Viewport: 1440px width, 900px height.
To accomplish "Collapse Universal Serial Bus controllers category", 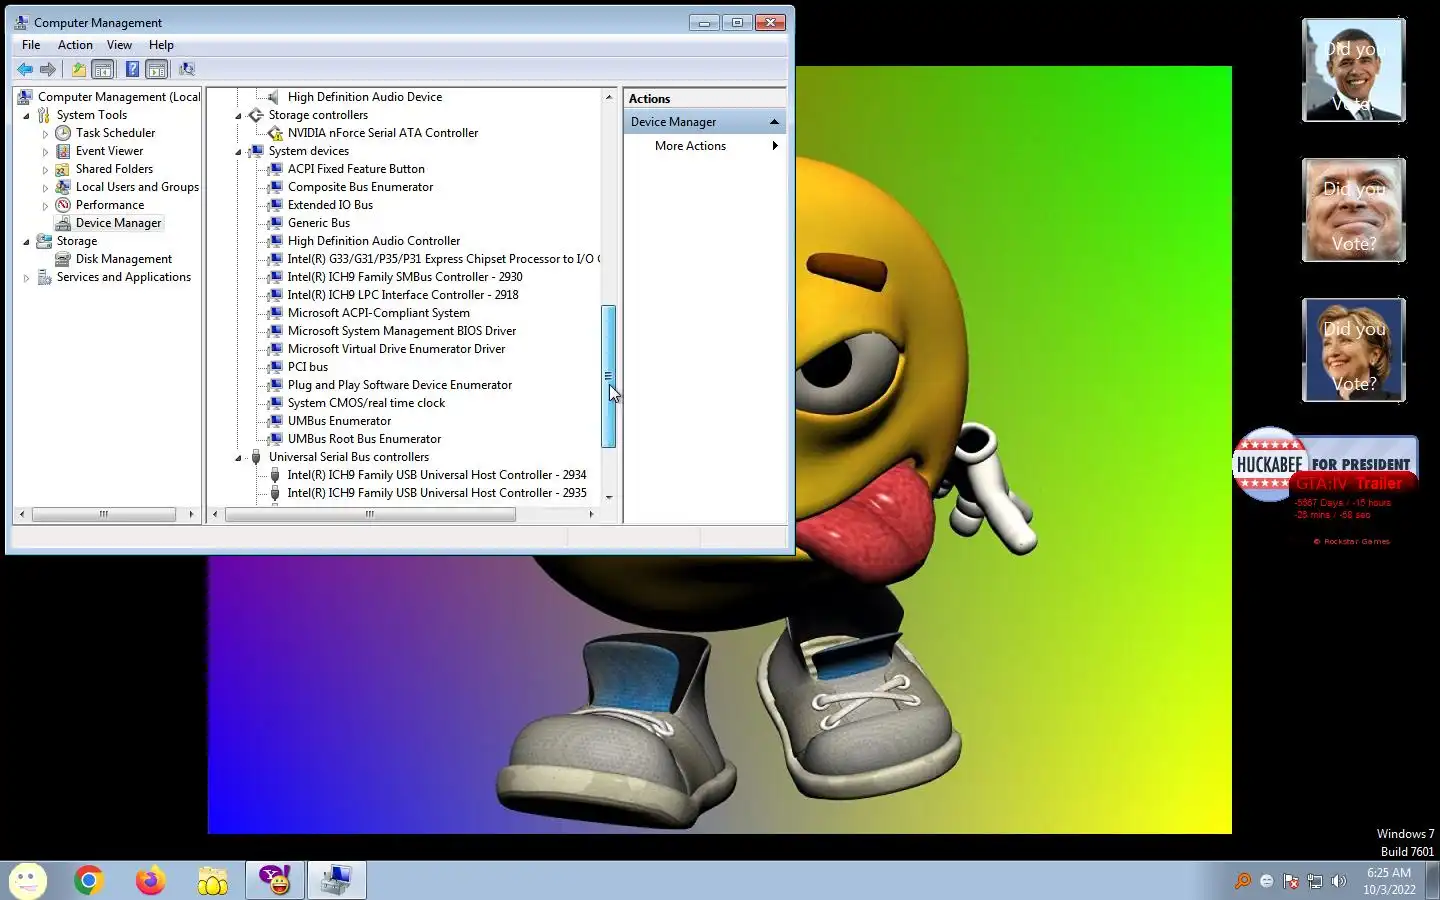I will (239, 458).
